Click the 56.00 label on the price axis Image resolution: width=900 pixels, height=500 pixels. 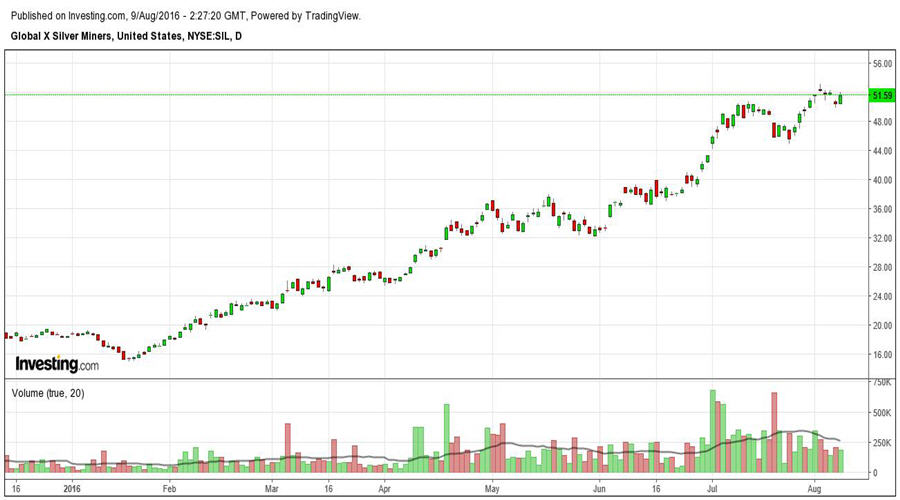tap(882, 64)
